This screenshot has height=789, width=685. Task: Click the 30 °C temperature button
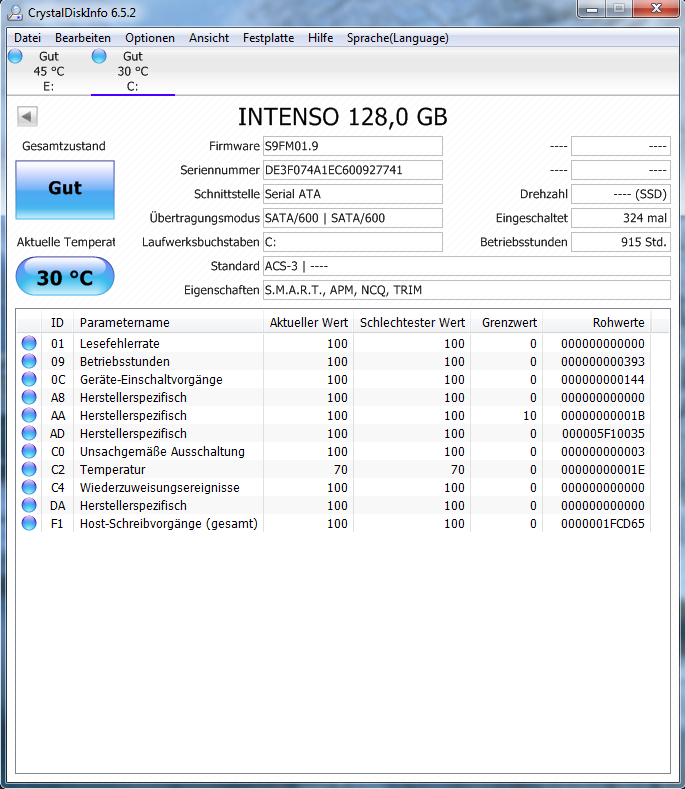click(x=65, y=276)
